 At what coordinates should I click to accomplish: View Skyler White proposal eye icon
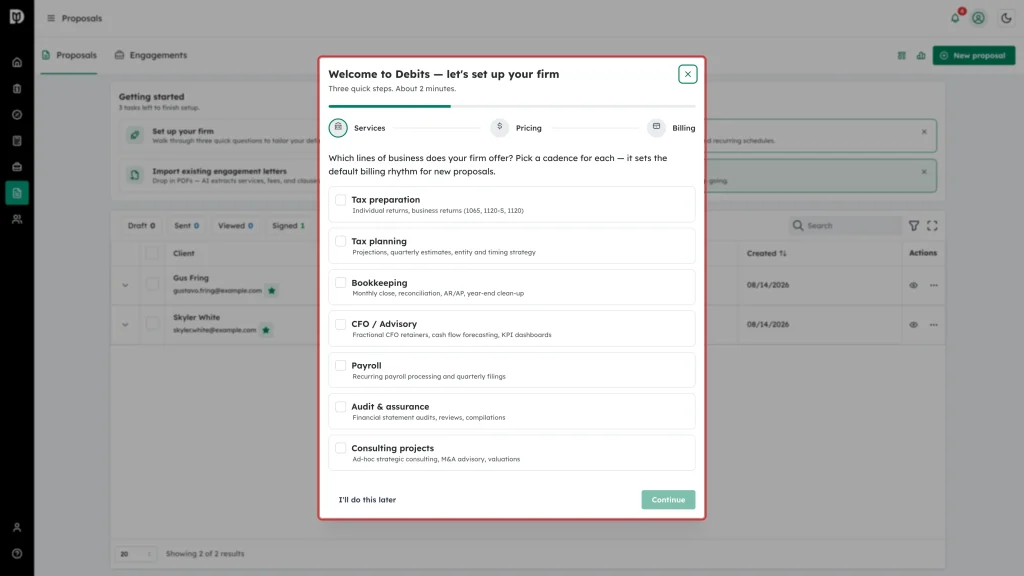[914, 325]
